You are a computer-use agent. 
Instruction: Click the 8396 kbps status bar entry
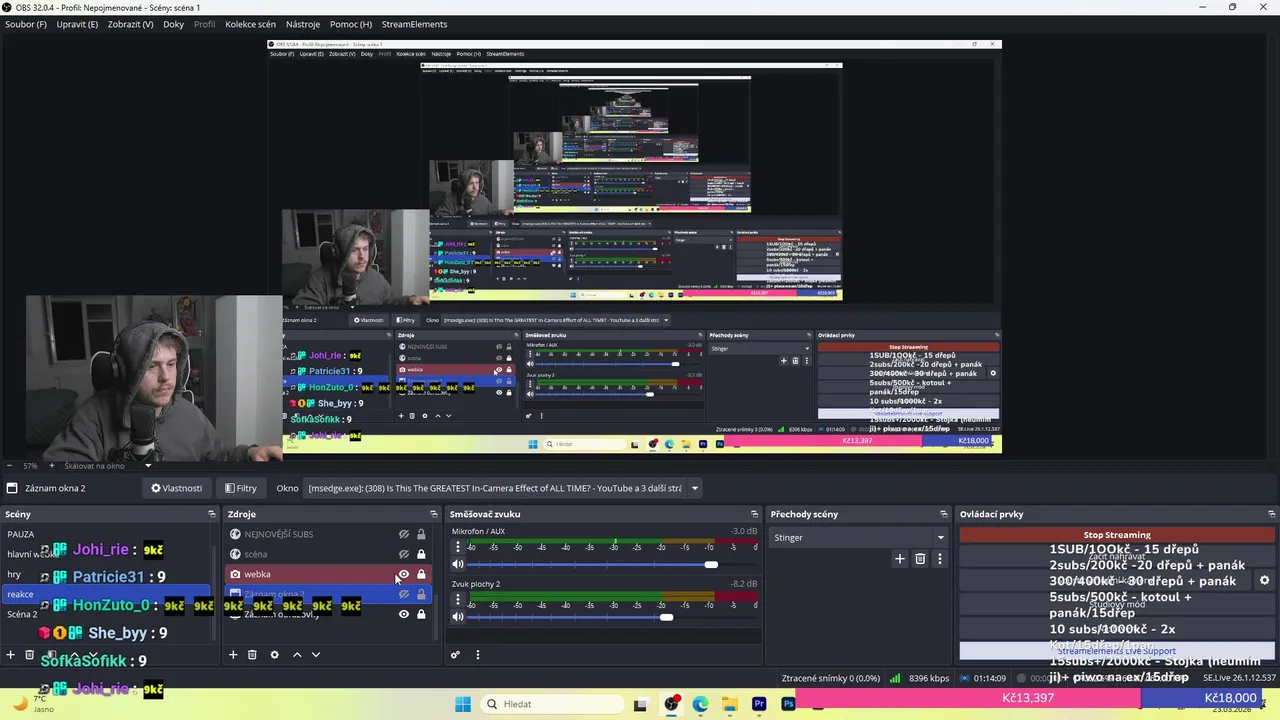tap(920, 678)
